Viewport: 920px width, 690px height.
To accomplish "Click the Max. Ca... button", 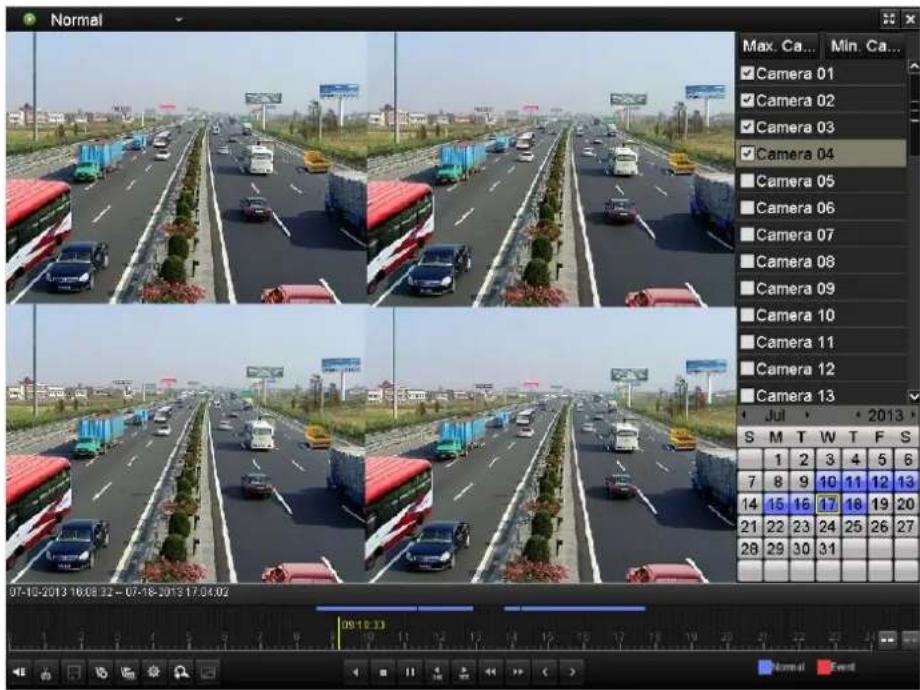I will coord(778,46).
